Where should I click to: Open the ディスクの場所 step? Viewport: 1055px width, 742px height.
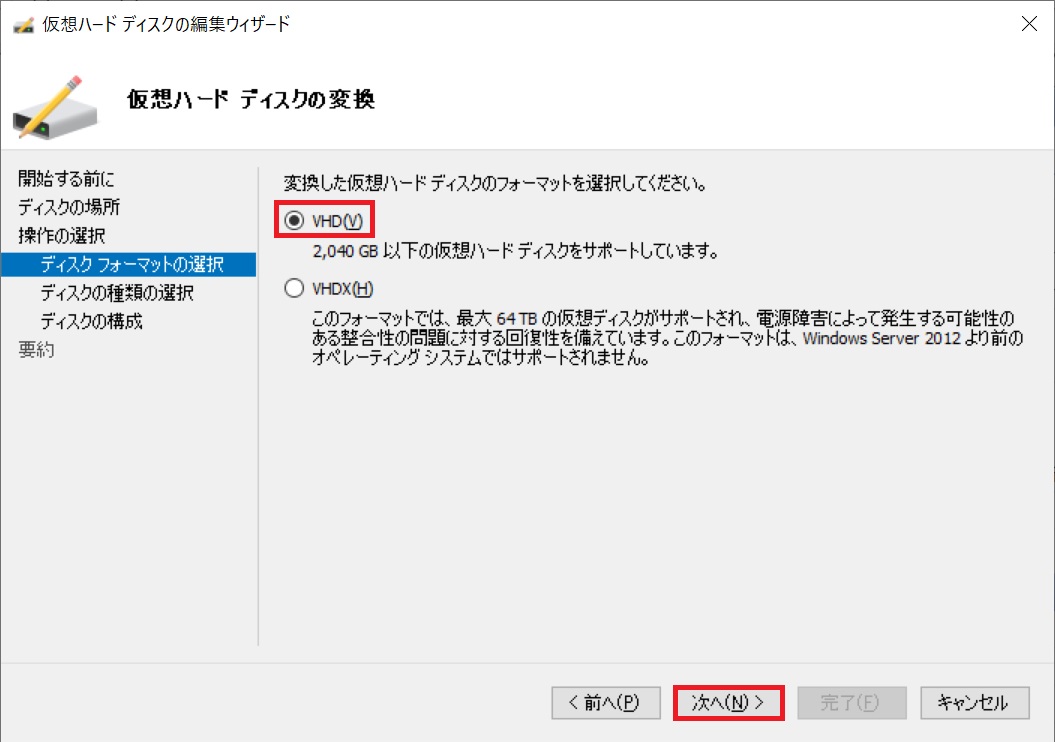69,207
